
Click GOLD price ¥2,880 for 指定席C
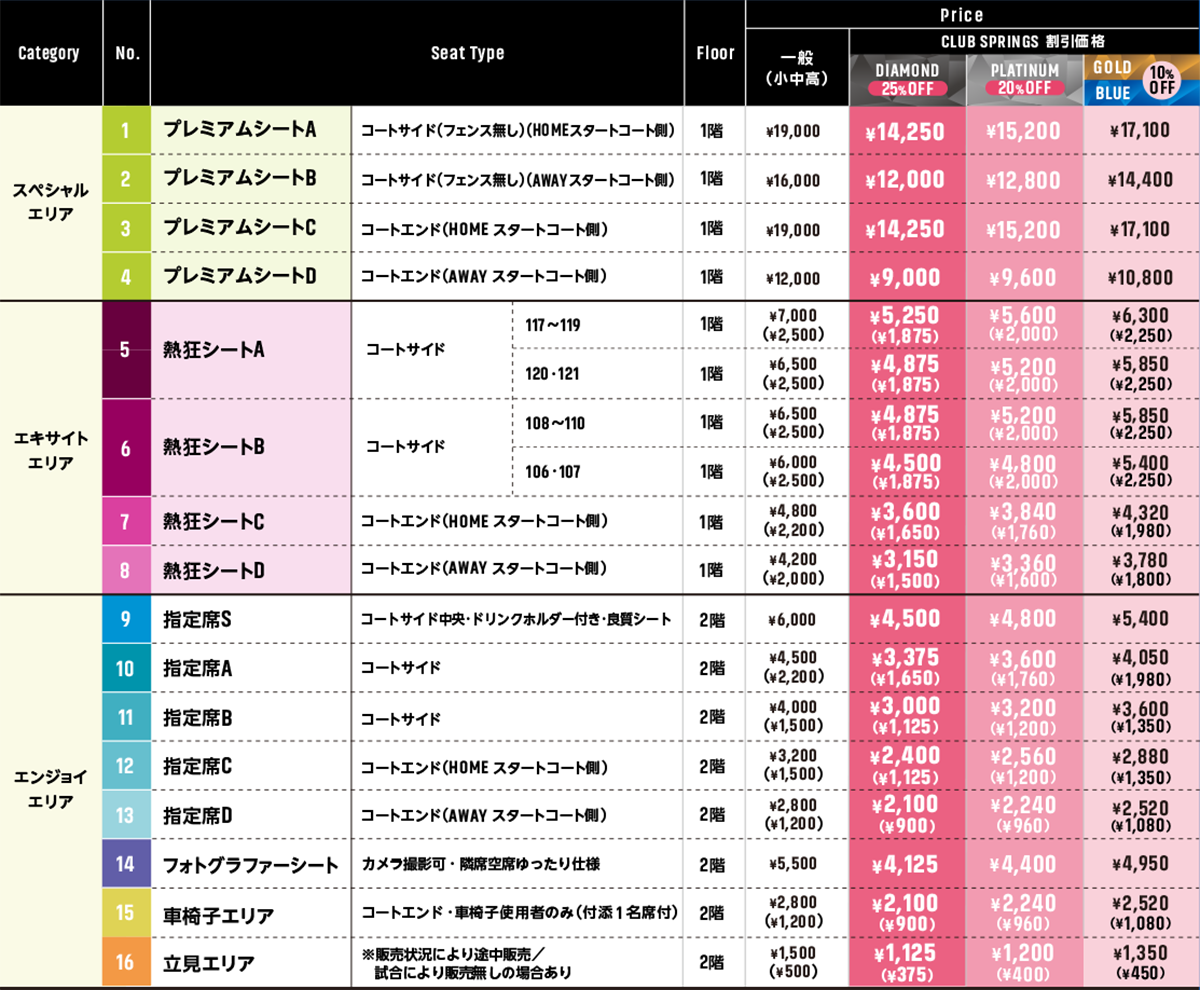point(1139,758)
